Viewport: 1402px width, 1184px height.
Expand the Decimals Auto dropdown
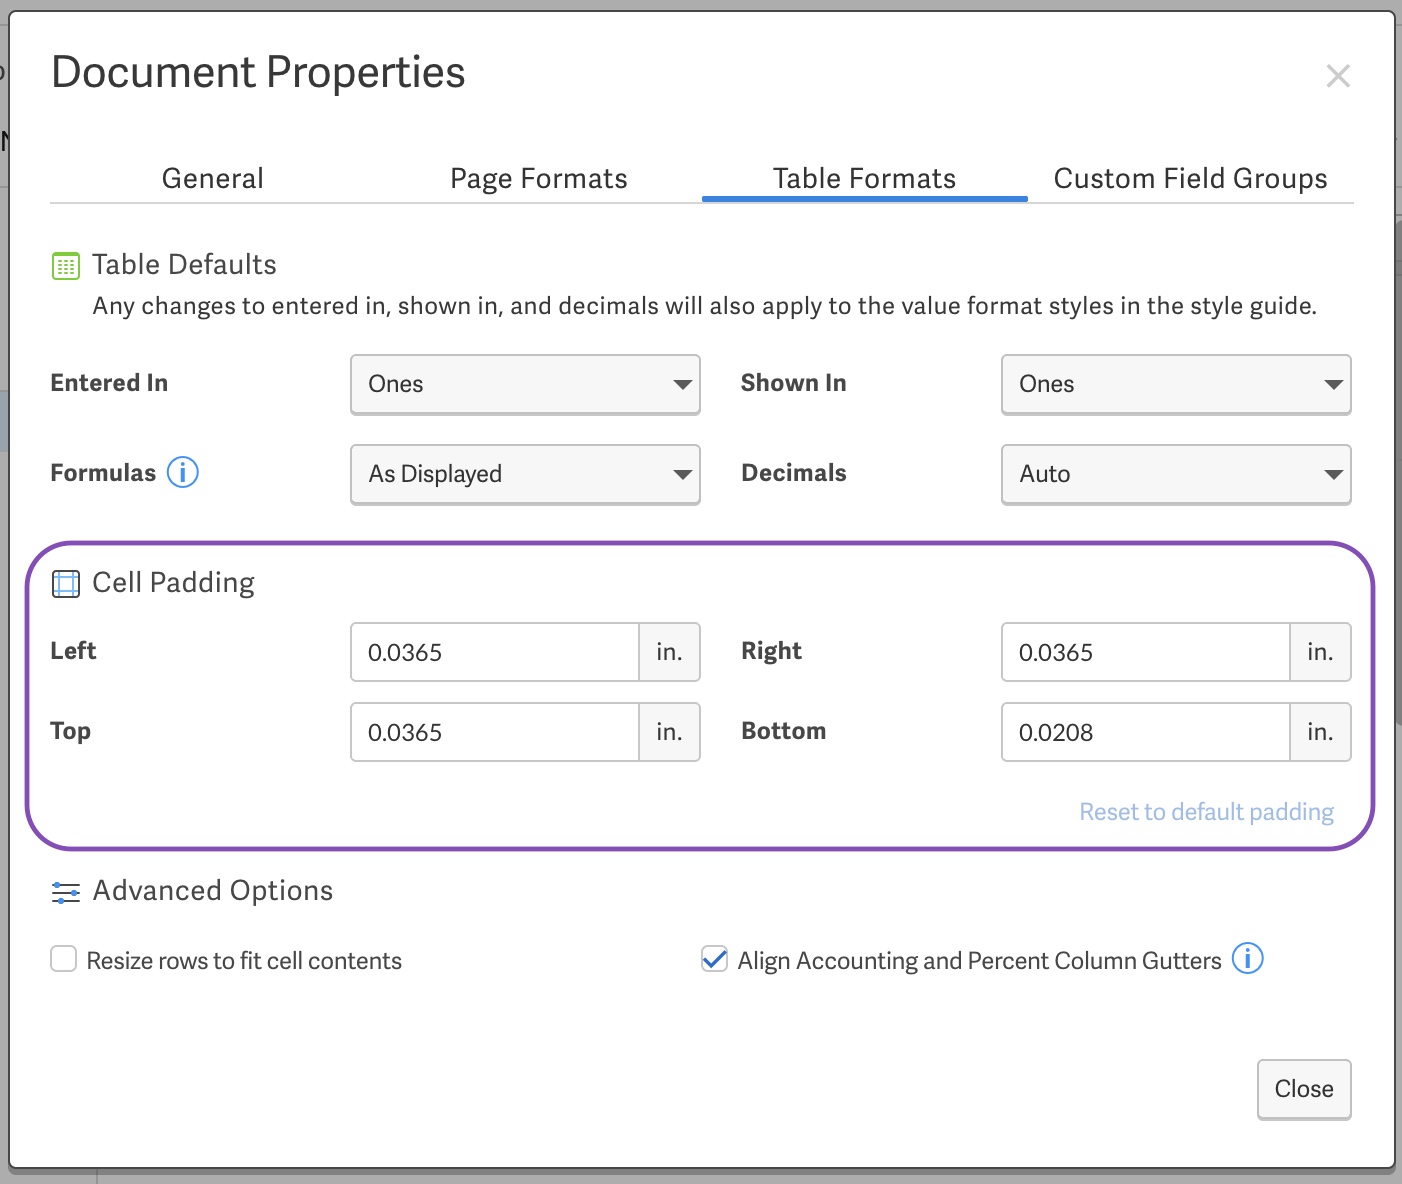[x=1176, y=474]
